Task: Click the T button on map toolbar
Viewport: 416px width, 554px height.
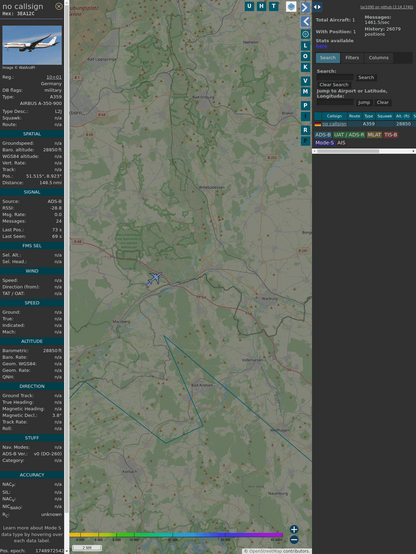Action: tap(274, 6)
